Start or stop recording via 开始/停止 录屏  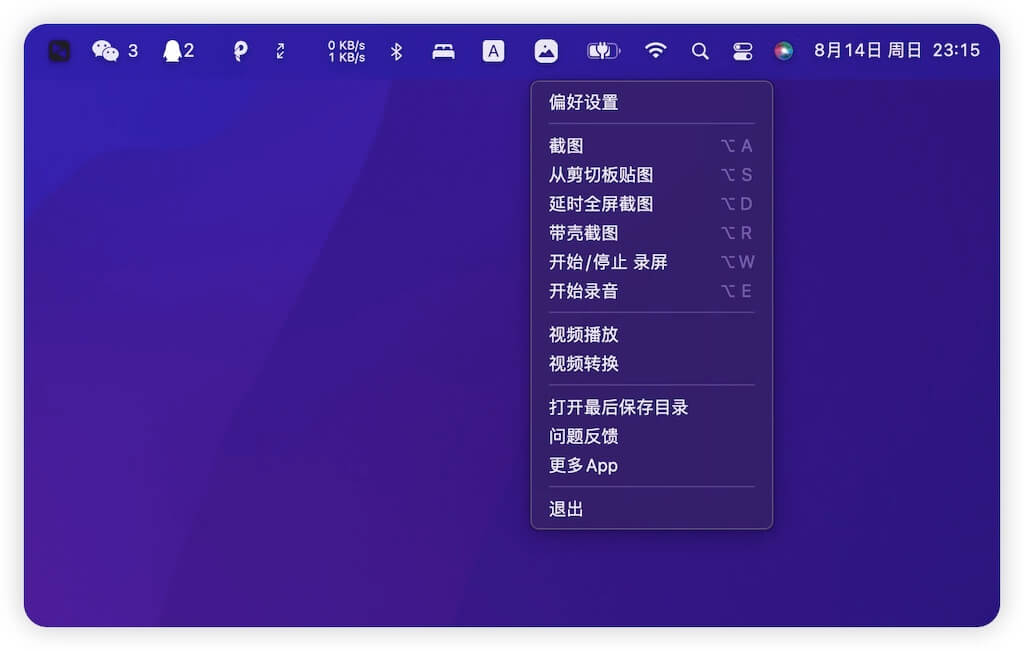608,262
